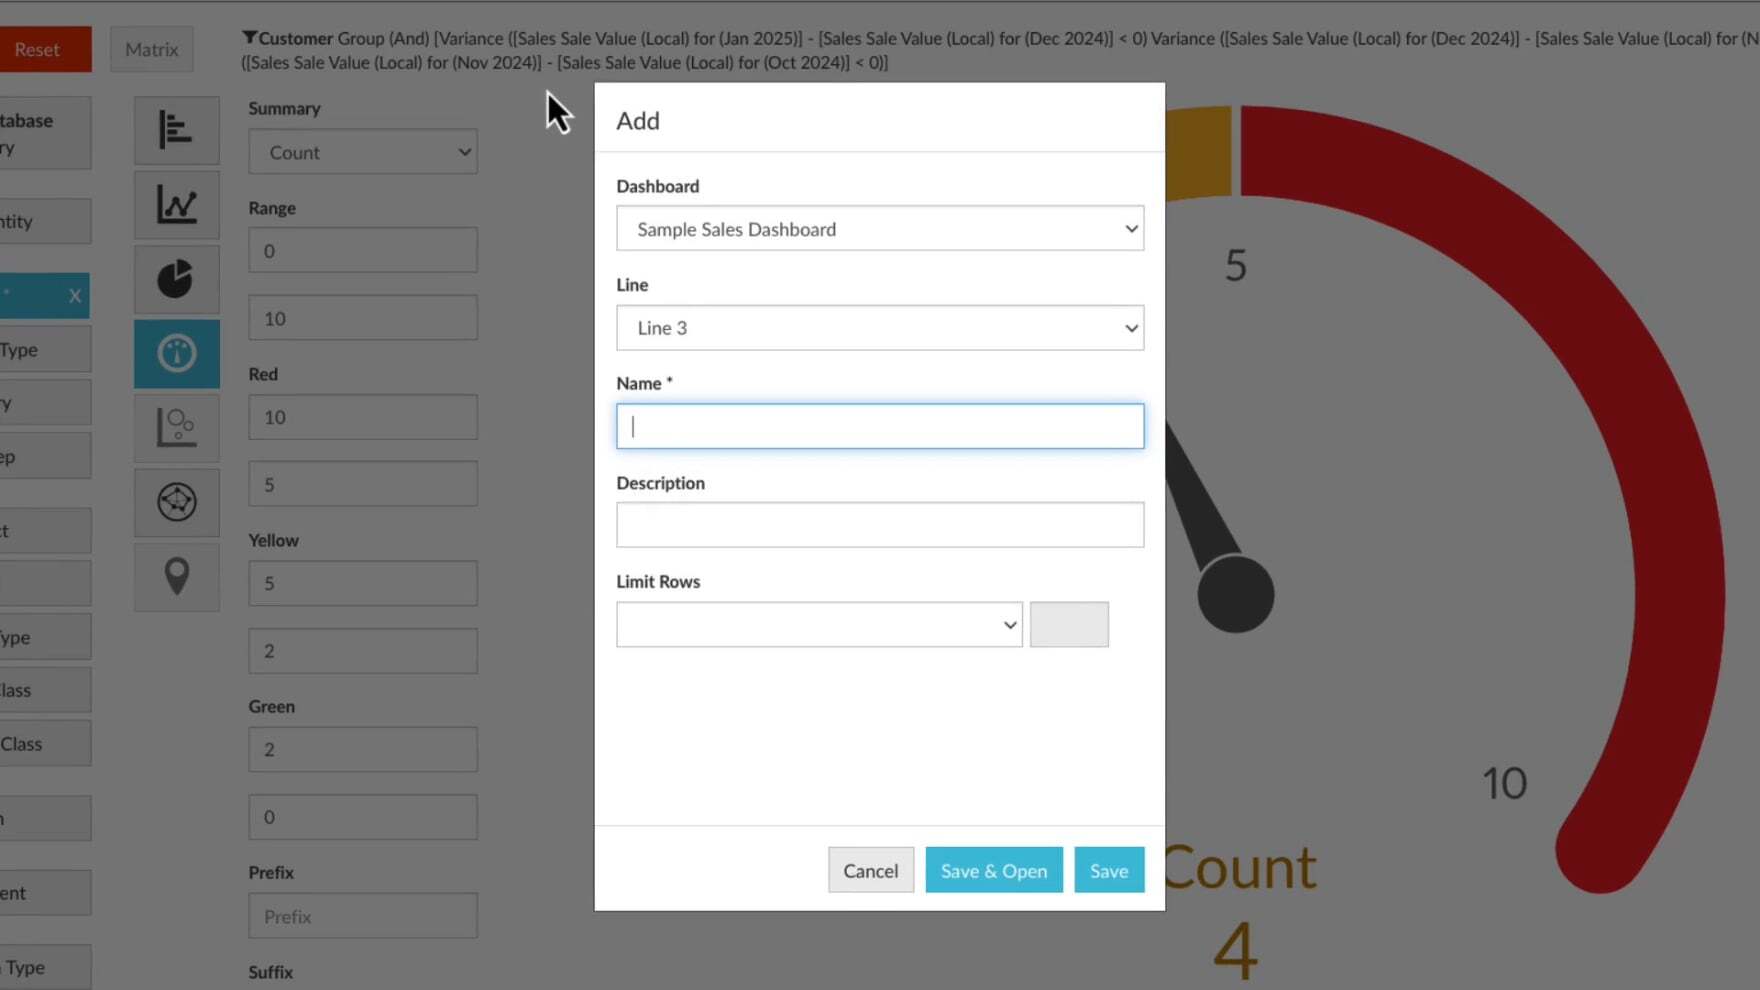This screenshot has height=990, width=1760.
Task: Click the Range minimum field showing 0
Action: [x=363, y=250]
